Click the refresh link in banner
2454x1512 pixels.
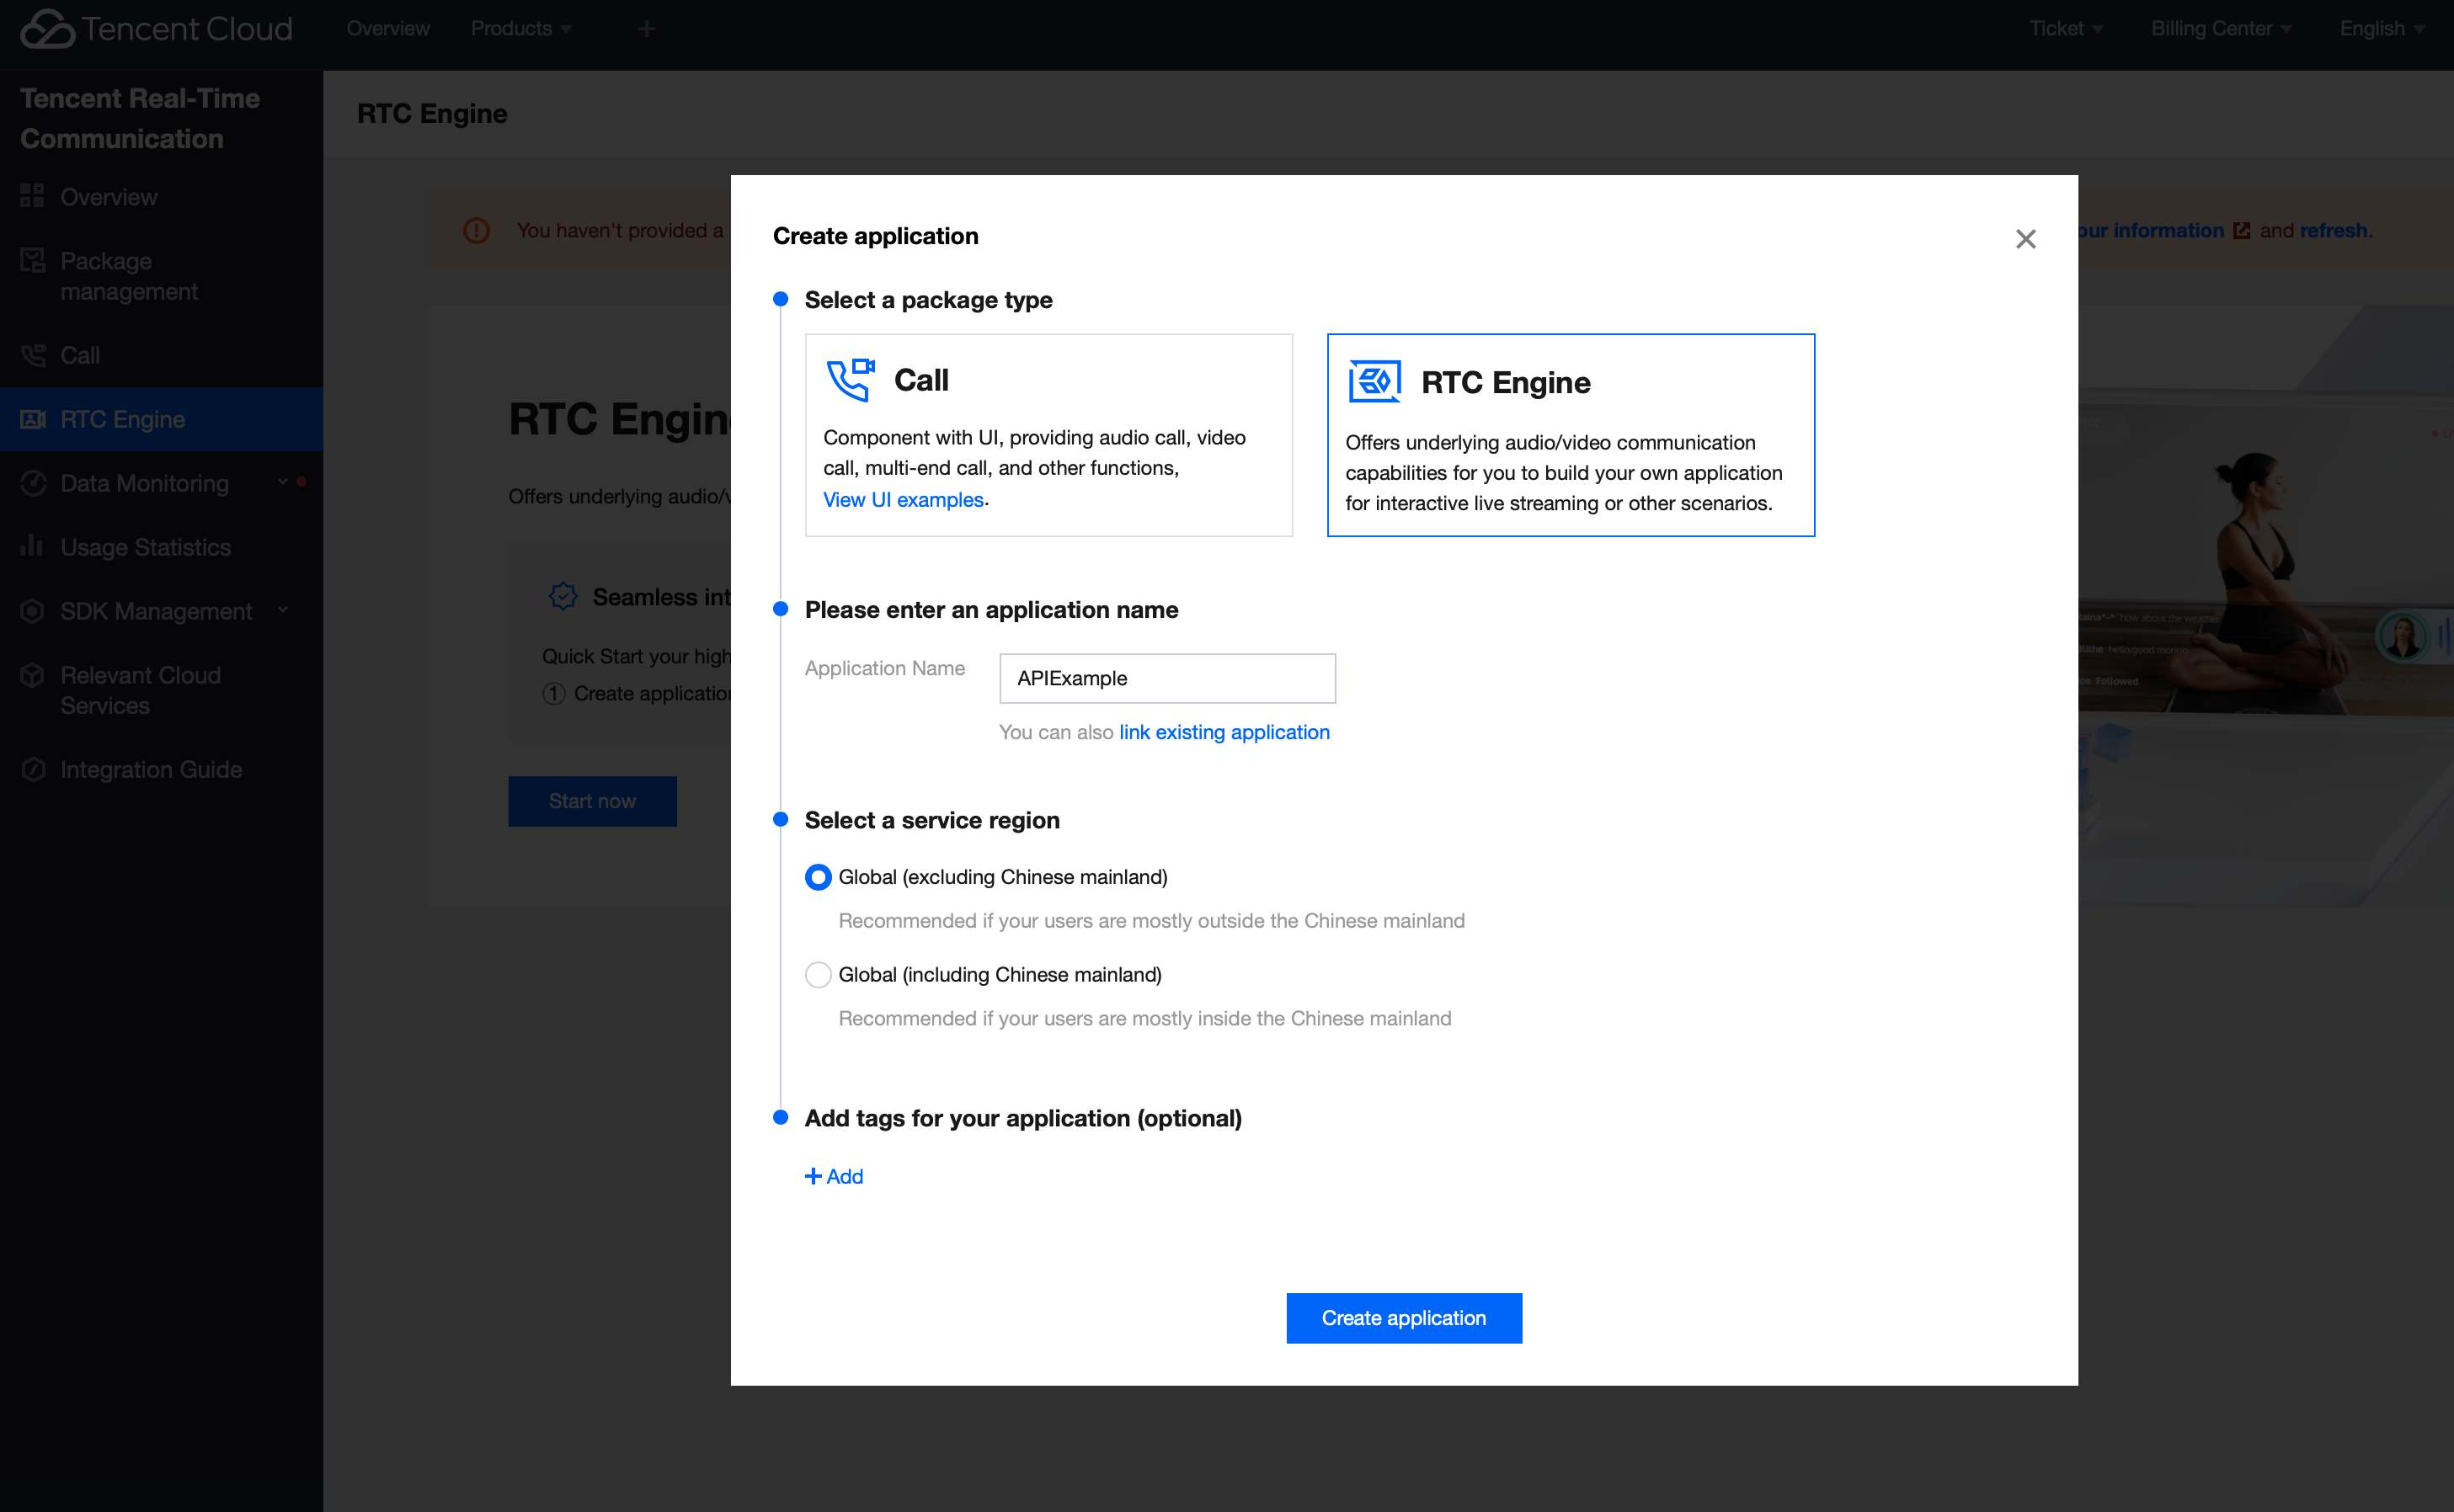pyautogui.click(x=2333, y=231)
